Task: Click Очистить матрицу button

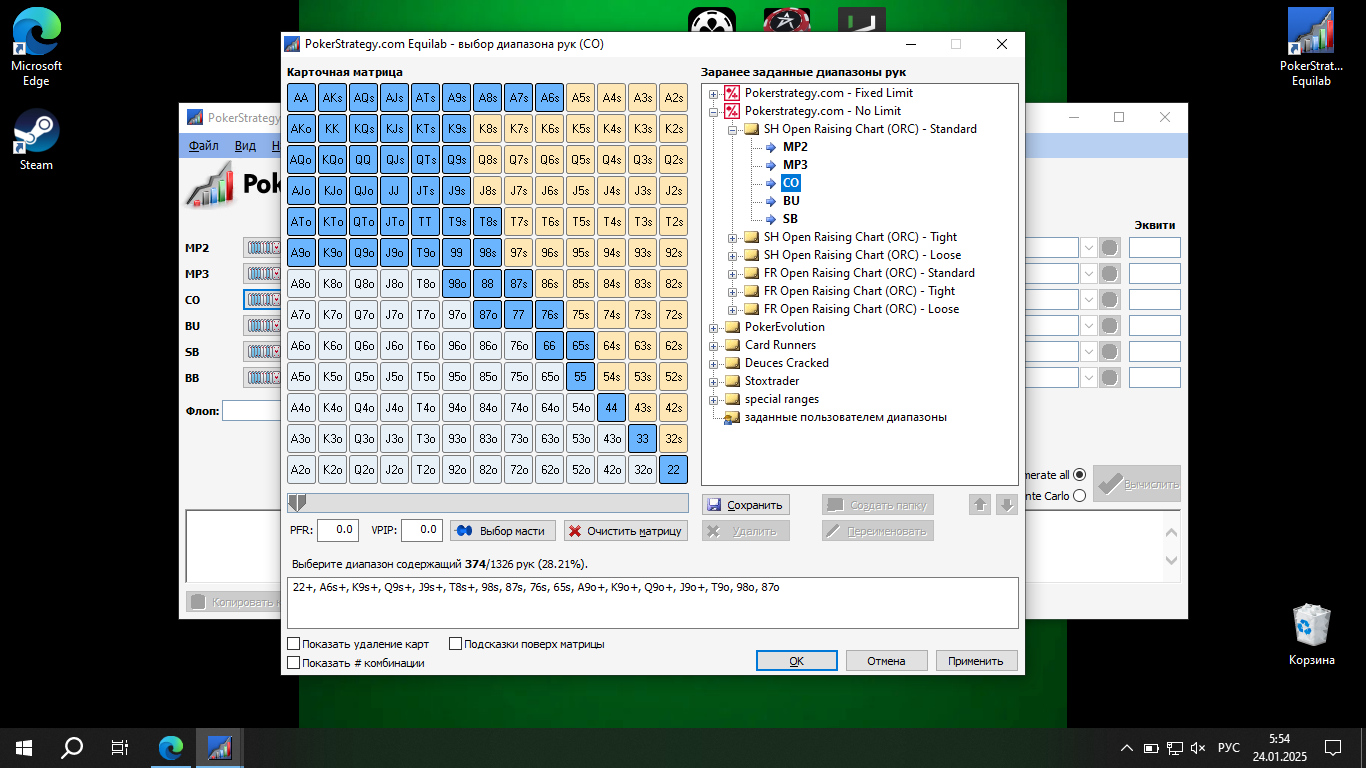Action: [626, 531]
